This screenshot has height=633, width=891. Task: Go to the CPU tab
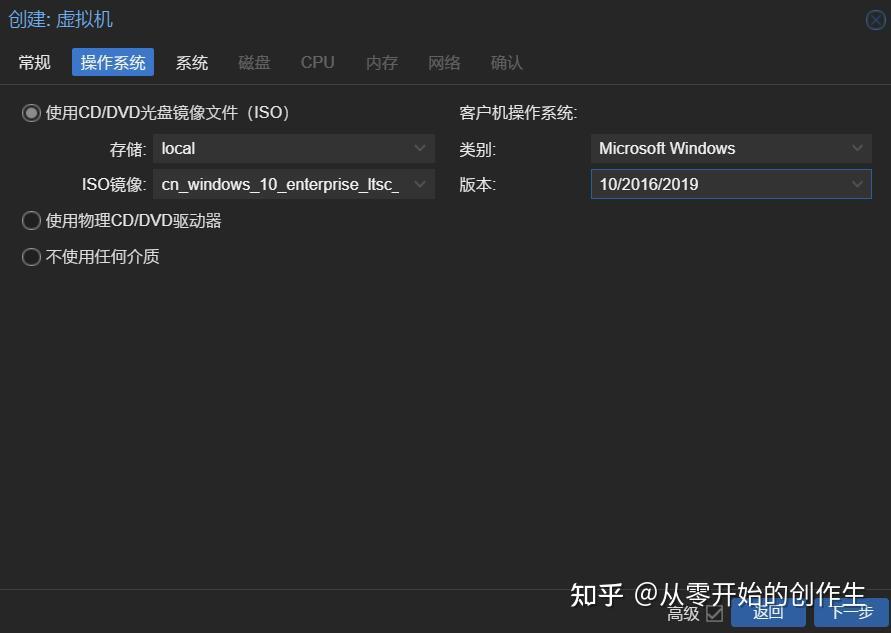tap(317, 62)
